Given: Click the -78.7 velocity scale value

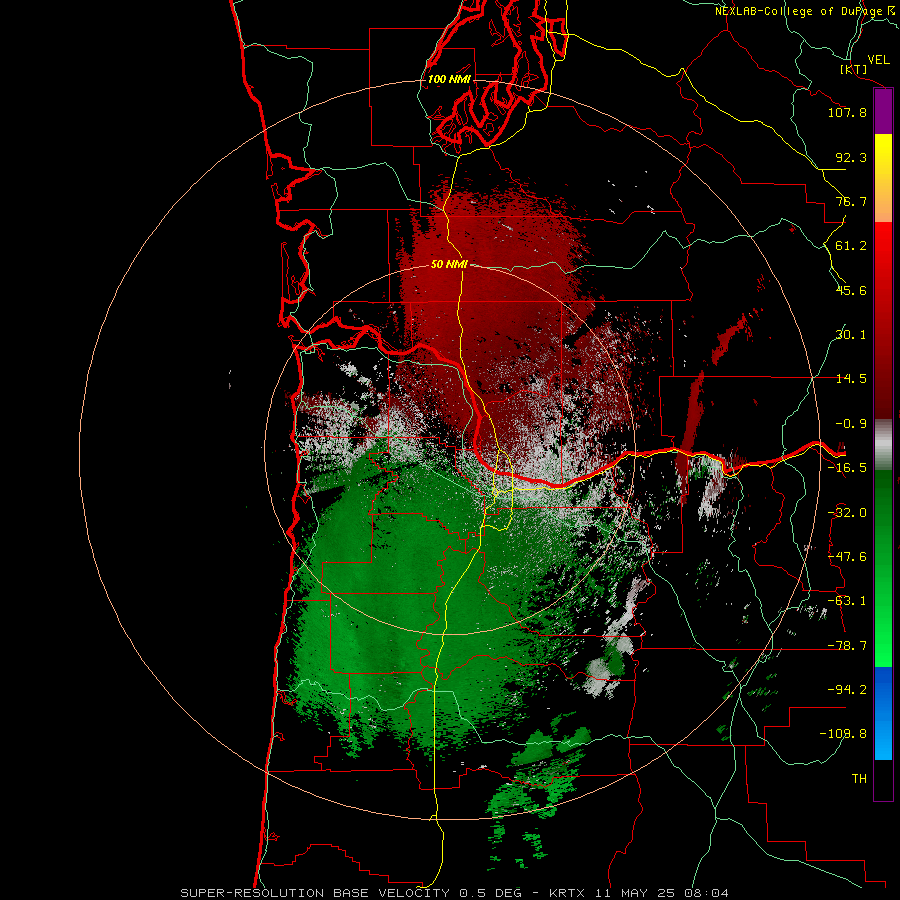Looking at the screenshot, I should tap(847, 646).
